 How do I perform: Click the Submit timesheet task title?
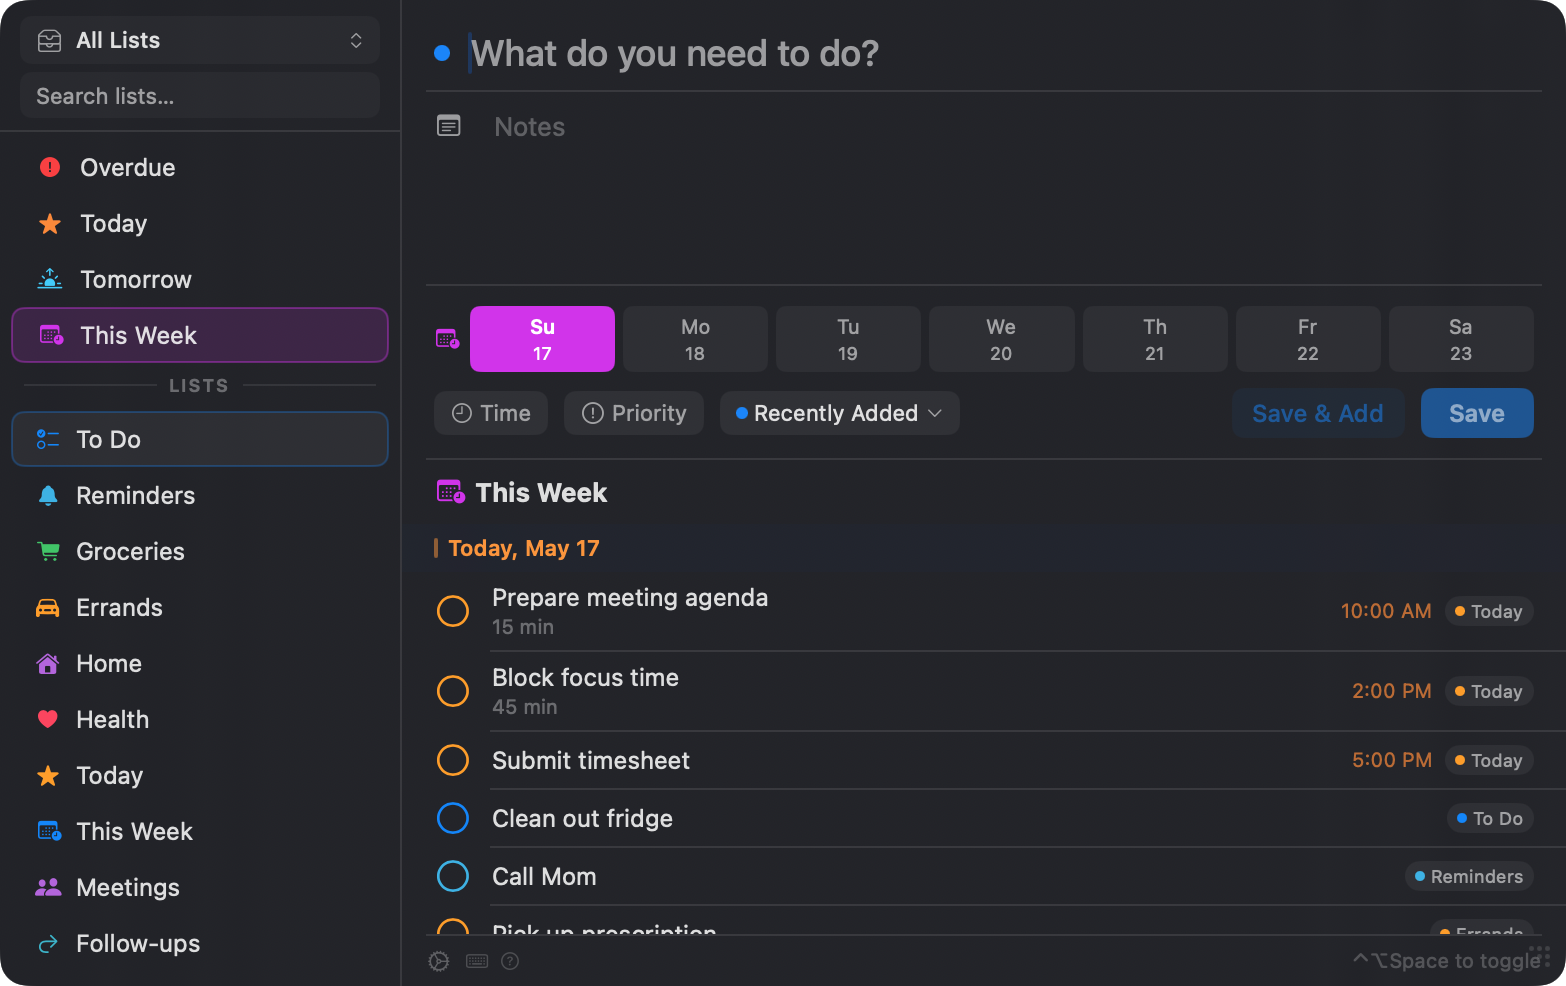pos(591,760)
